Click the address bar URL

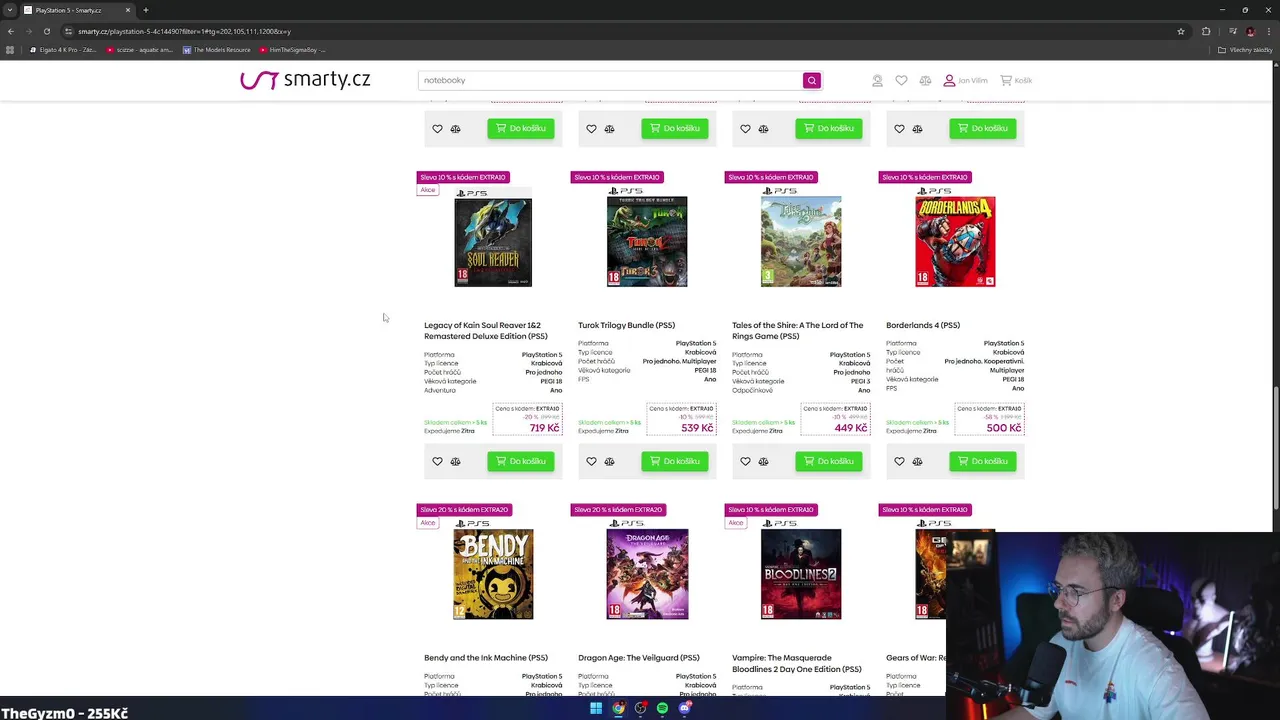[x=184, y=31]
